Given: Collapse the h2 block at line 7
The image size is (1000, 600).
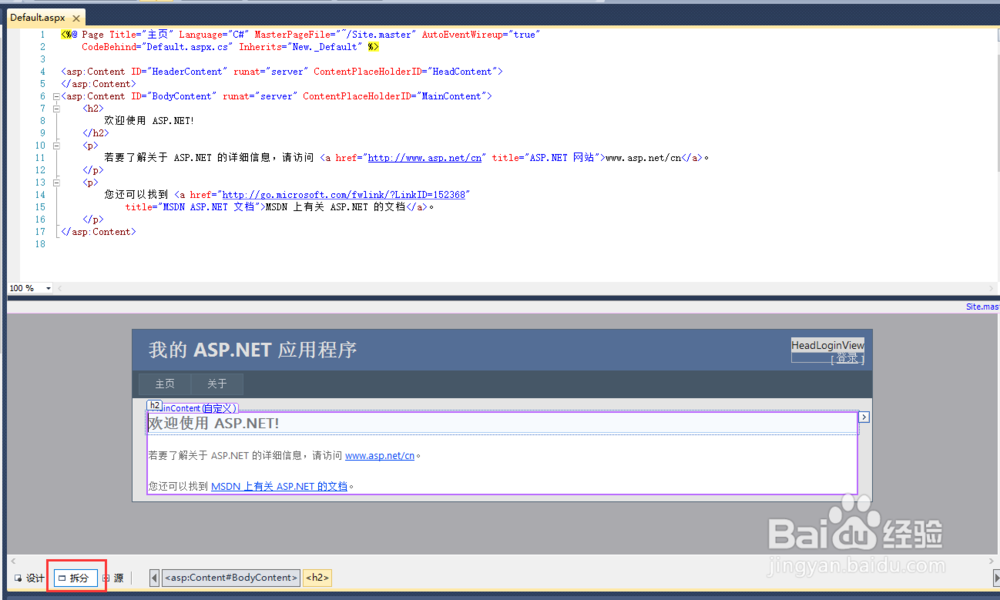Looking at the screenshot, I should 56,109.
